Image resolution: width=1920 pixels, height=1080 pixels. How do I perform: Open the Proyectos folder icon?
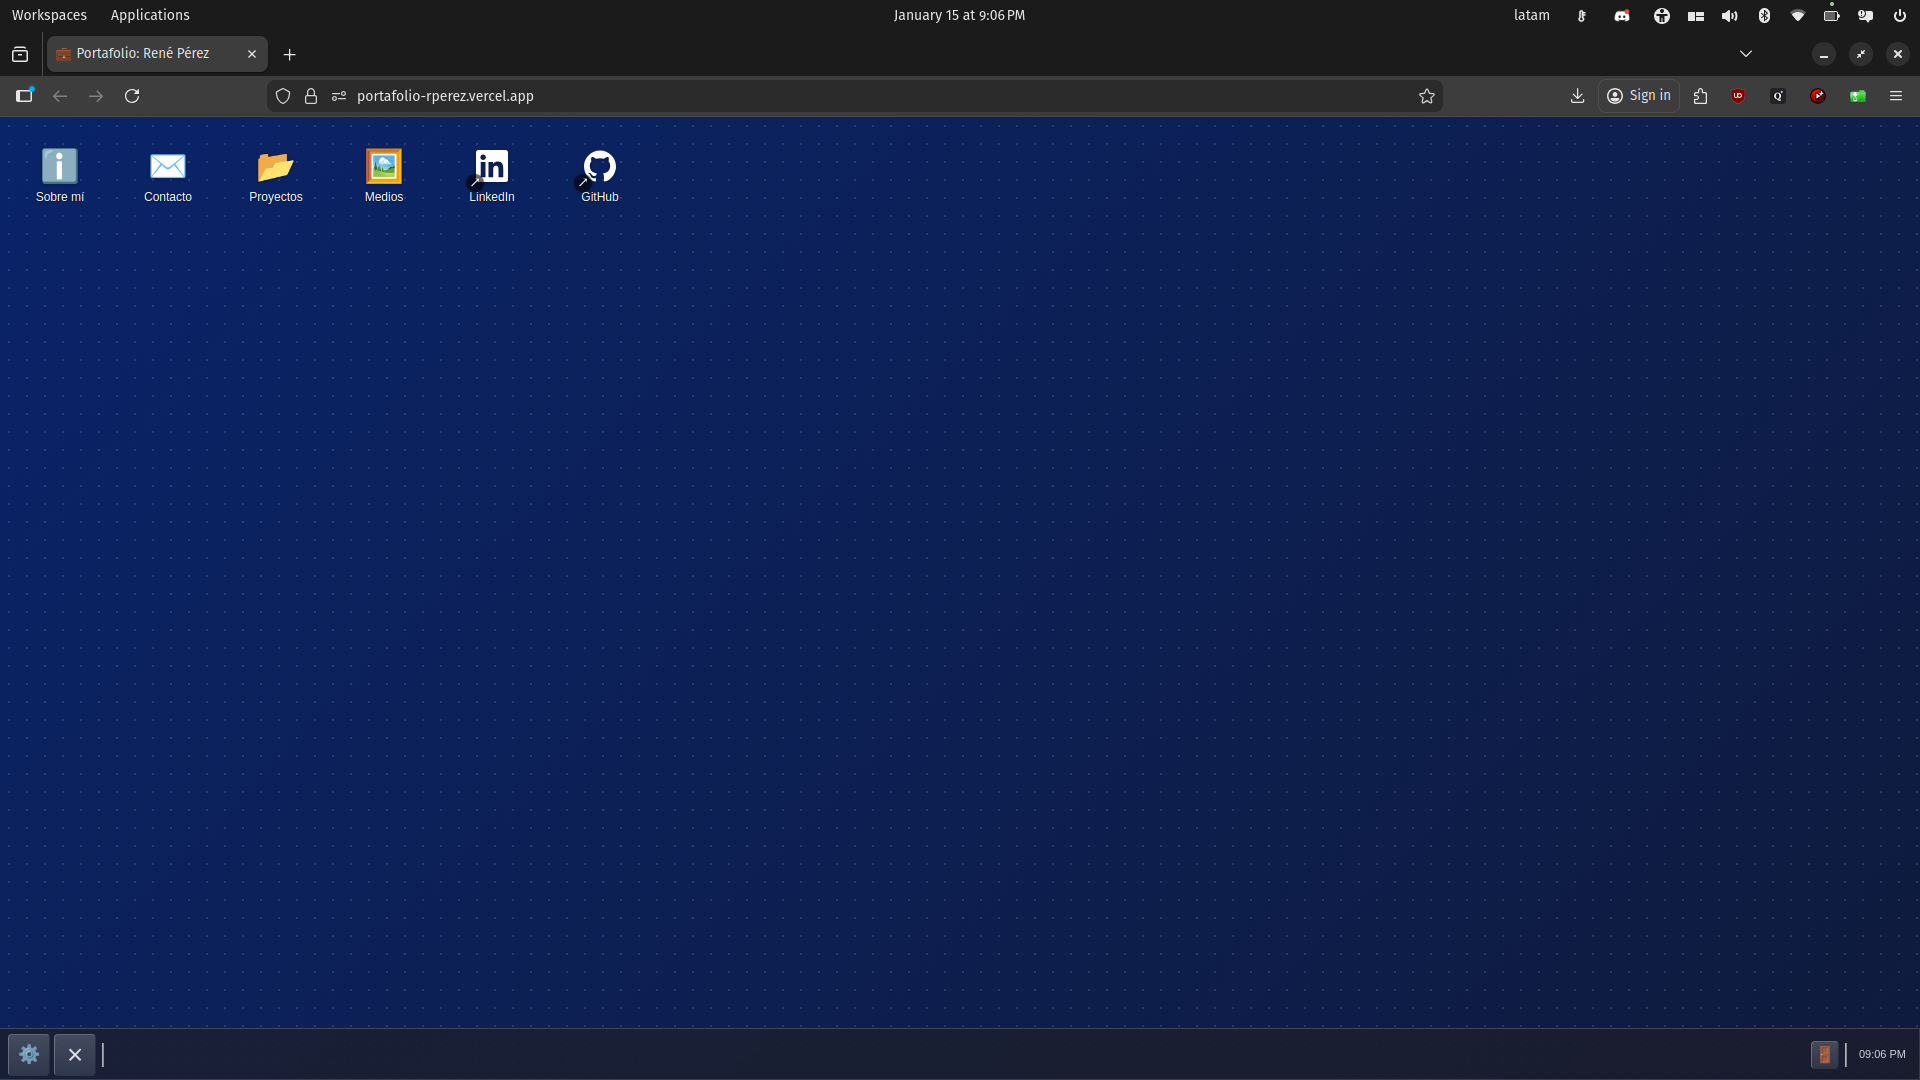(276, 167)
